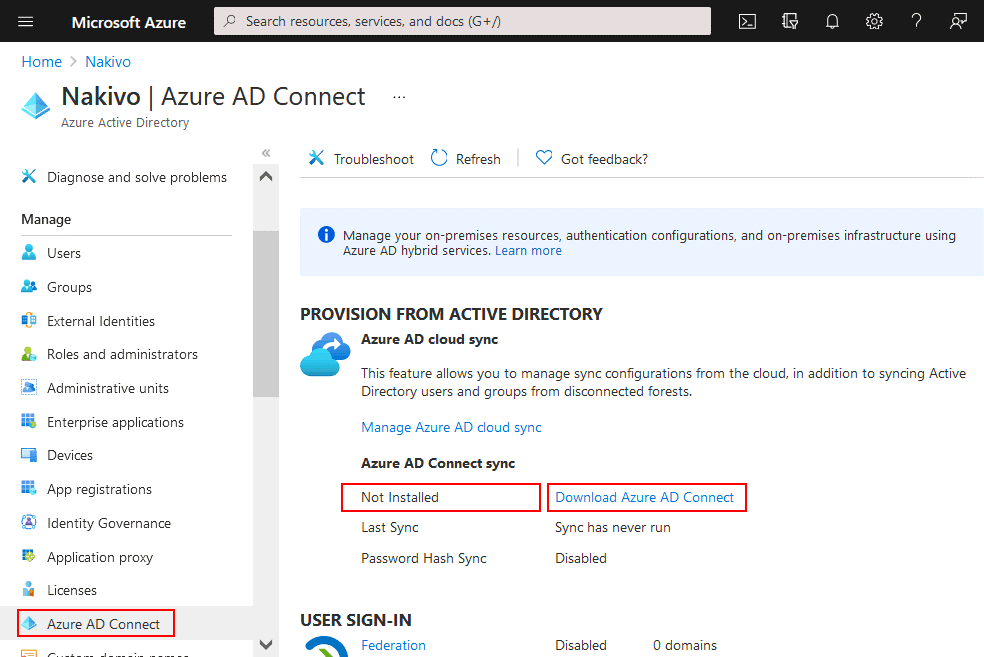
Task: Send feedback using the smiley icon
Action: pos(958,21)
